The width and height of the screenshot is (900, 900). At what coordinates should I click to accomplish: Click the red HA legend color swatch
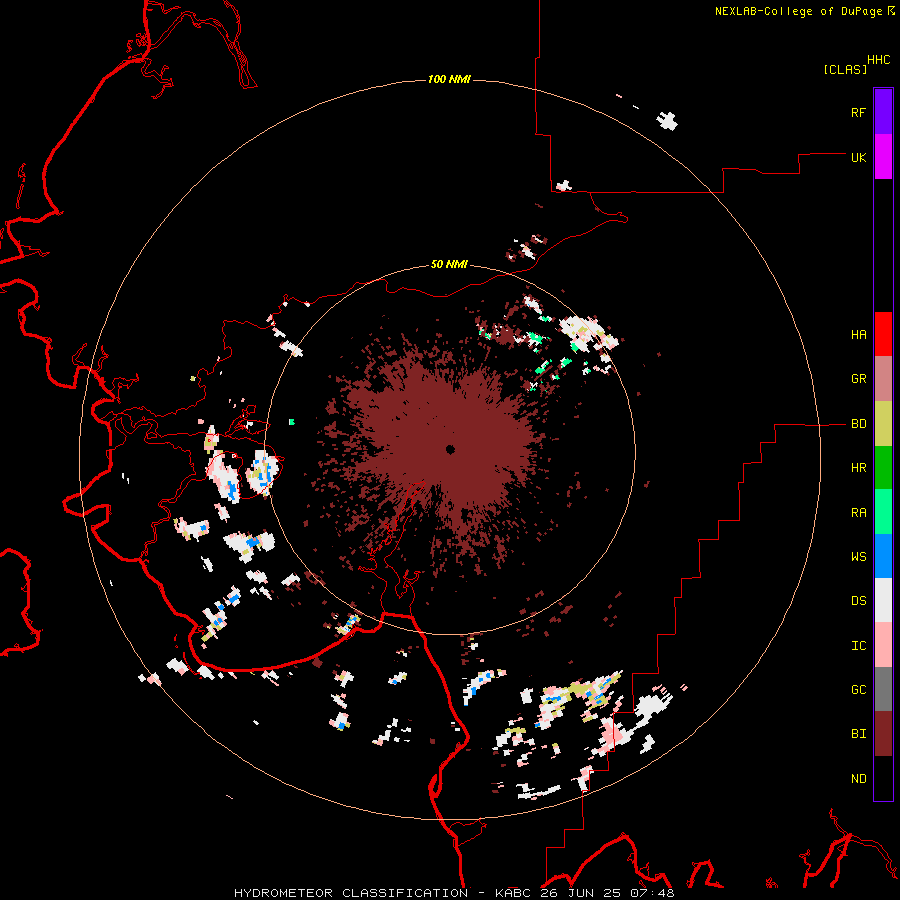(x=883, y=334)
